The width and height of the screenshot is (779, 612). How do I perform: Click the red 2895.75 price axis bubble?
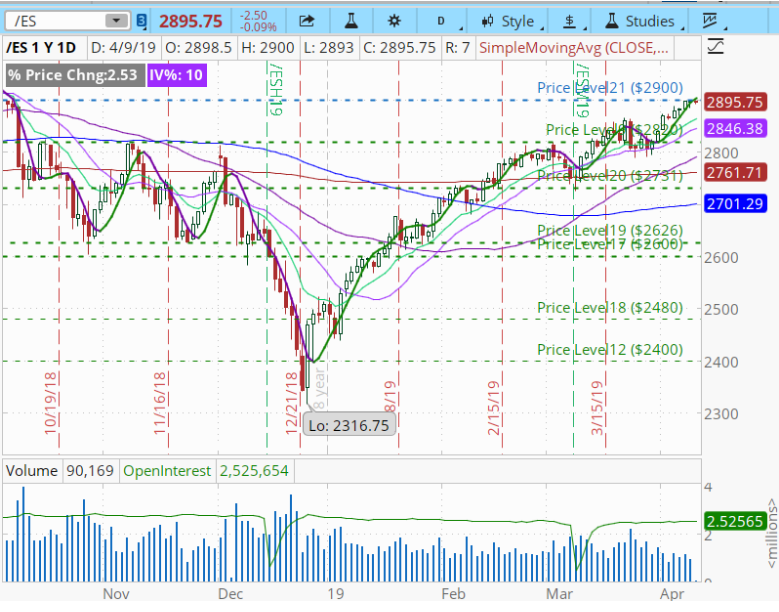coord(734,102)
